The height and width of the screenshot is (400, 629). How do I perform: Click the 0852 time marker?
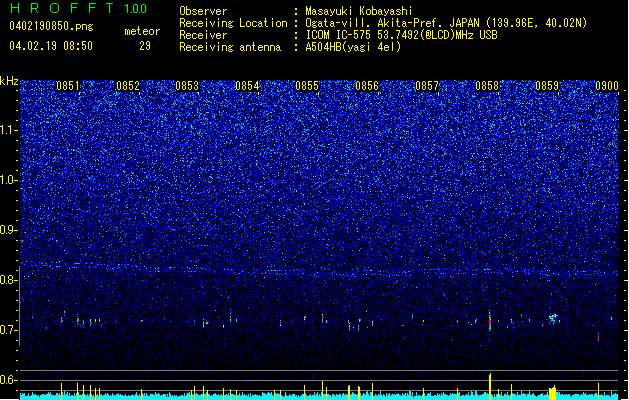(x=128, y=86)
